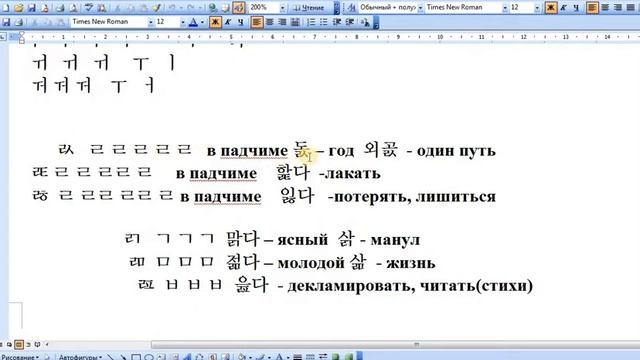Insert a hyperlink with the globe icon
This screenshot has width=640, height=360.
point(212,8)
